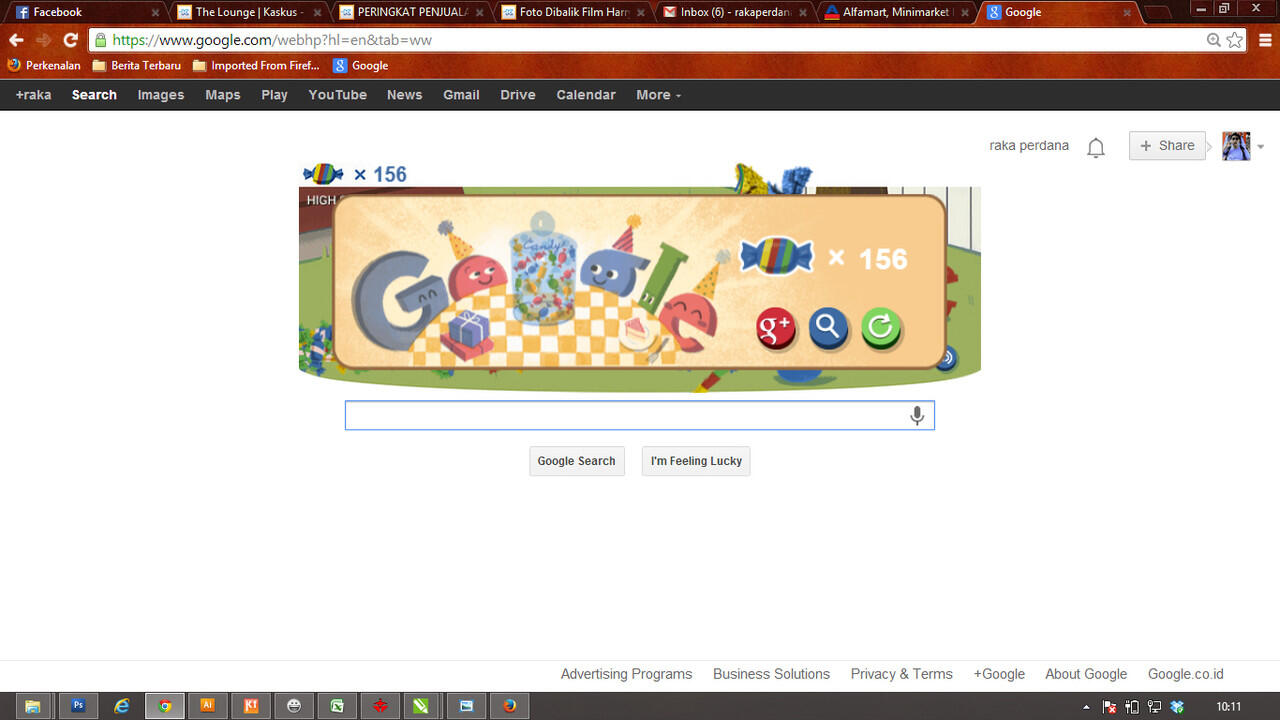Switch to The Lounge | Kaskus tab
1280x720 pixels.
coord(248,12)
